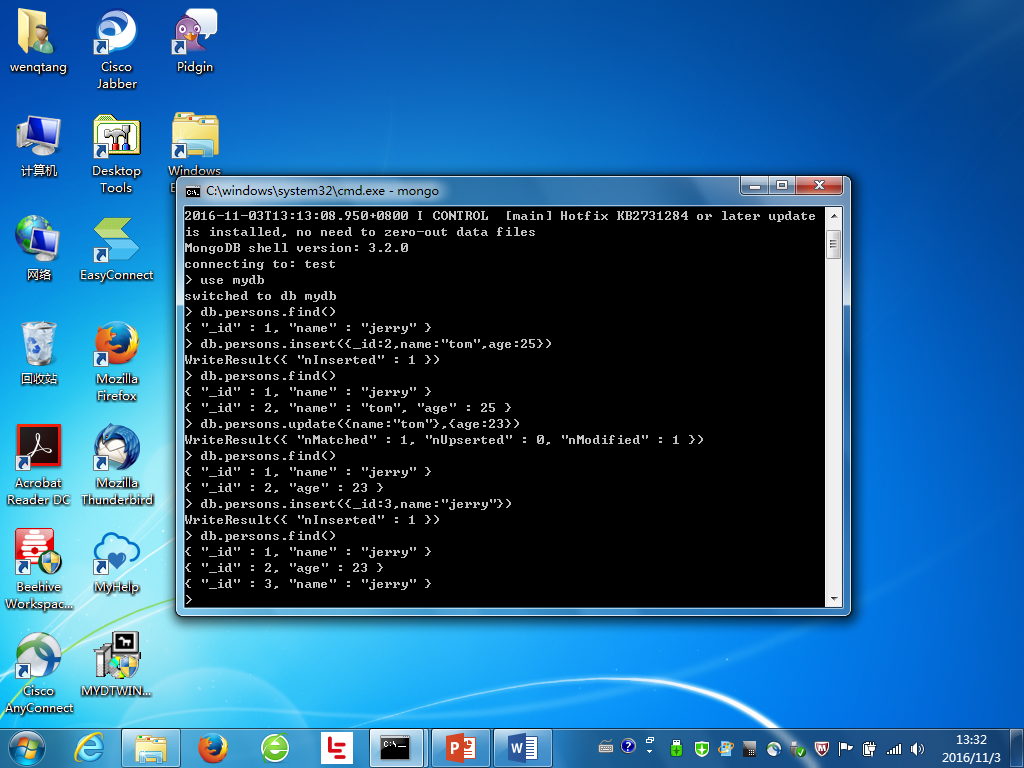Image resolution: width=1024 pixels, height=768 pixels.
Task: Click the console scrollbar up arrow
Action: [x=833, y=216]
